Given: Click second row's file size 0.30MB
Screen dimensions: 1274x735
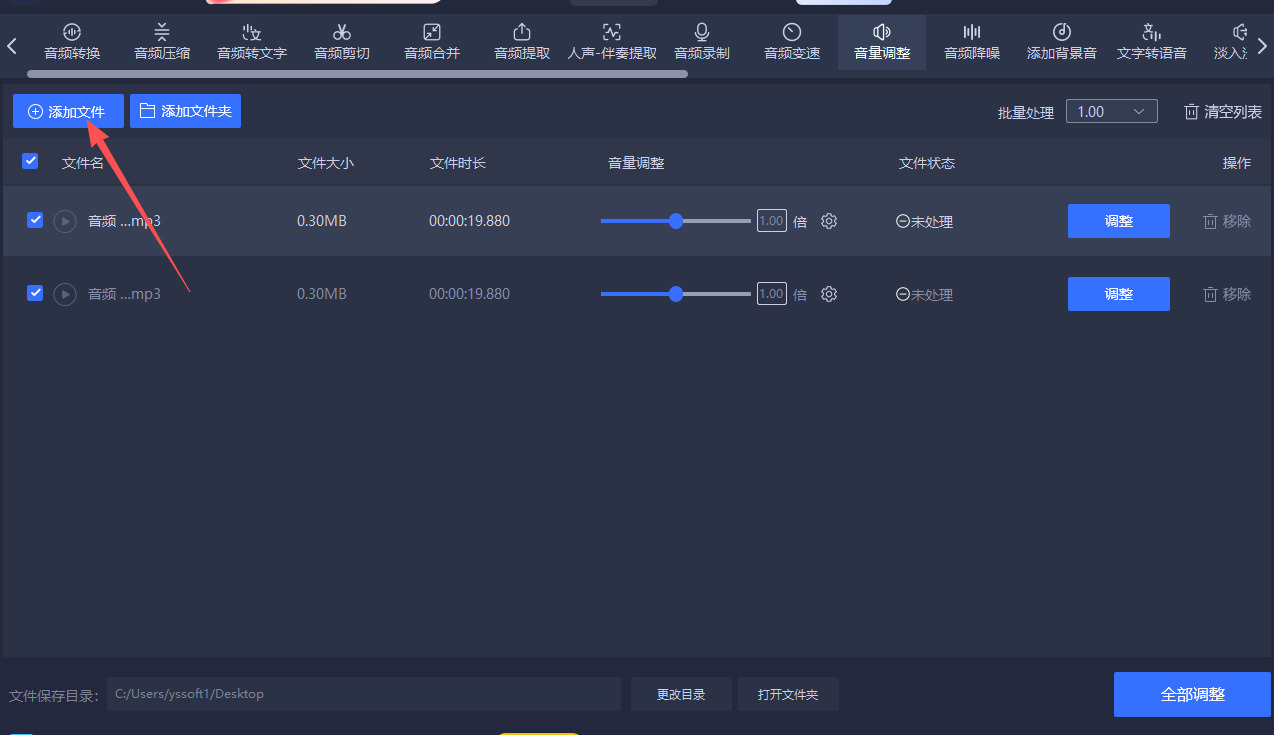Looking at the screenshot, I should tap(322, 294).
